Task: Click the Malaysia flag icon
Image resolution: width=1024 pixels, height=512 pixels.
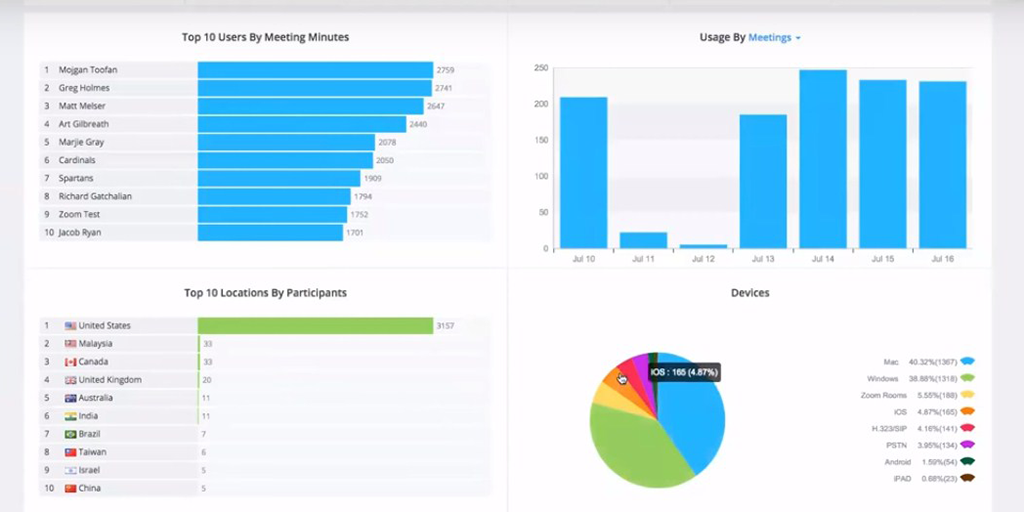Action: pos(71,344)
